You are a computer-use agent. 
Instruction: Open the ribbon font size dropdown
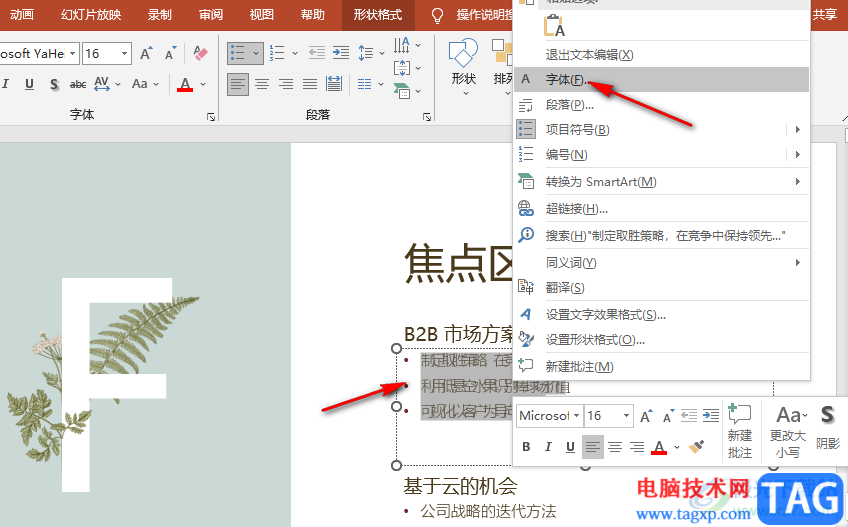click(124, 54)
